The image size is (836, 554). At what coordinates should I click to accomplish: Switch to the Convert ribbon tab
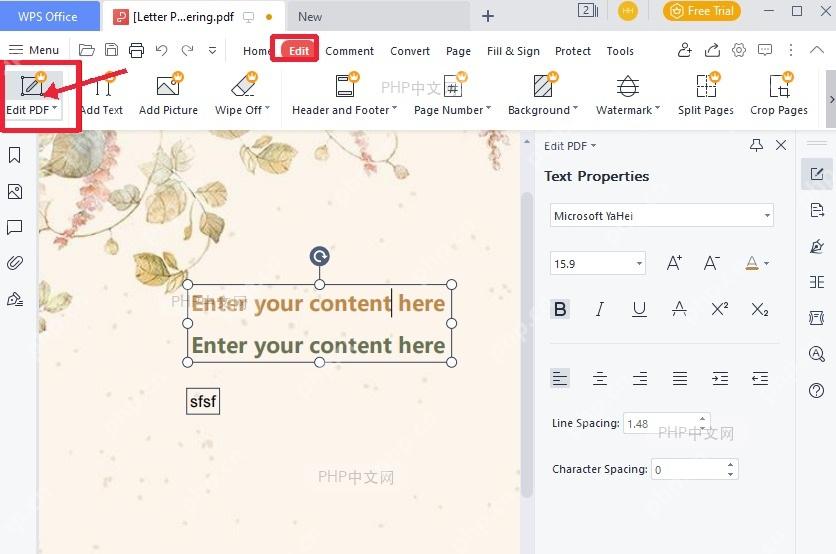click(409, 51)
